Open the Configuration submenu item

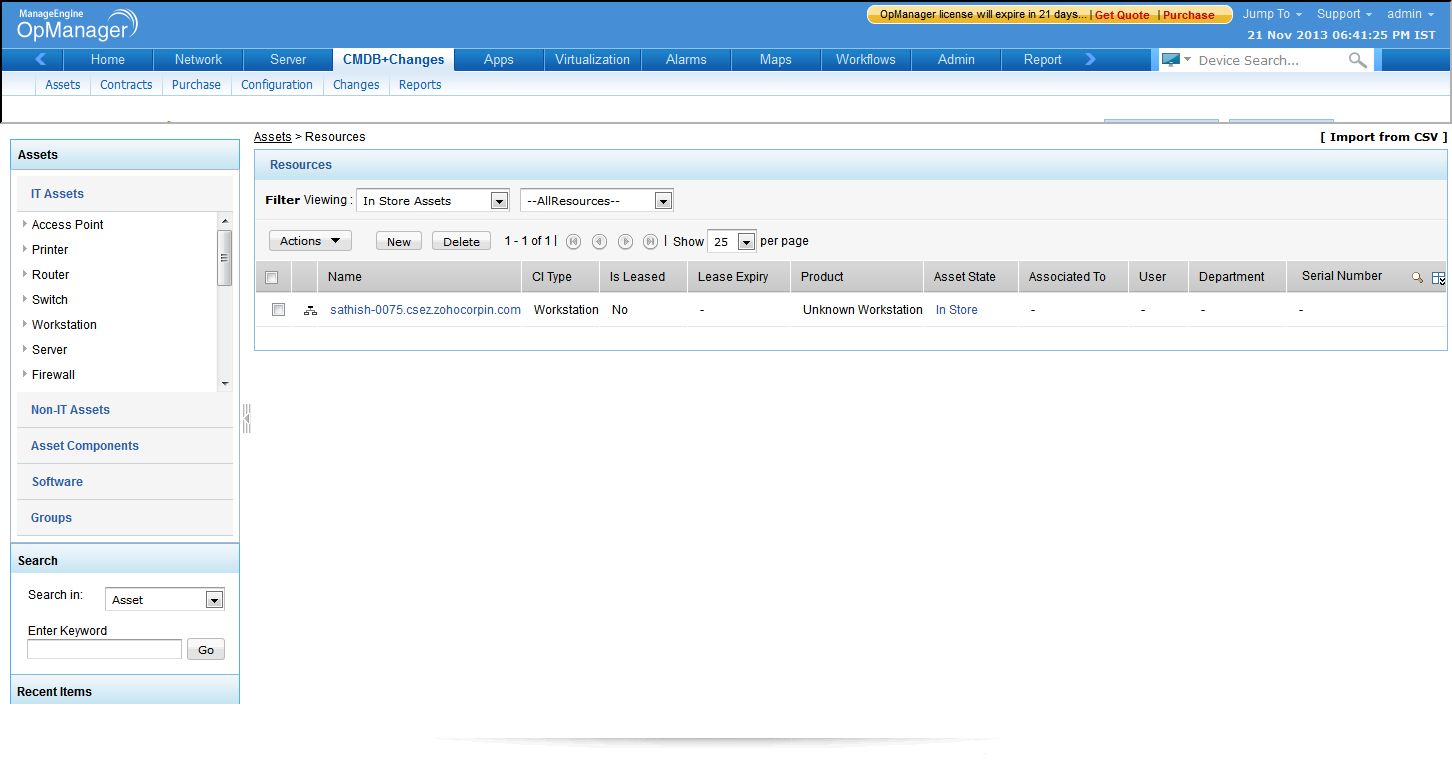click(x=277, y=85)
